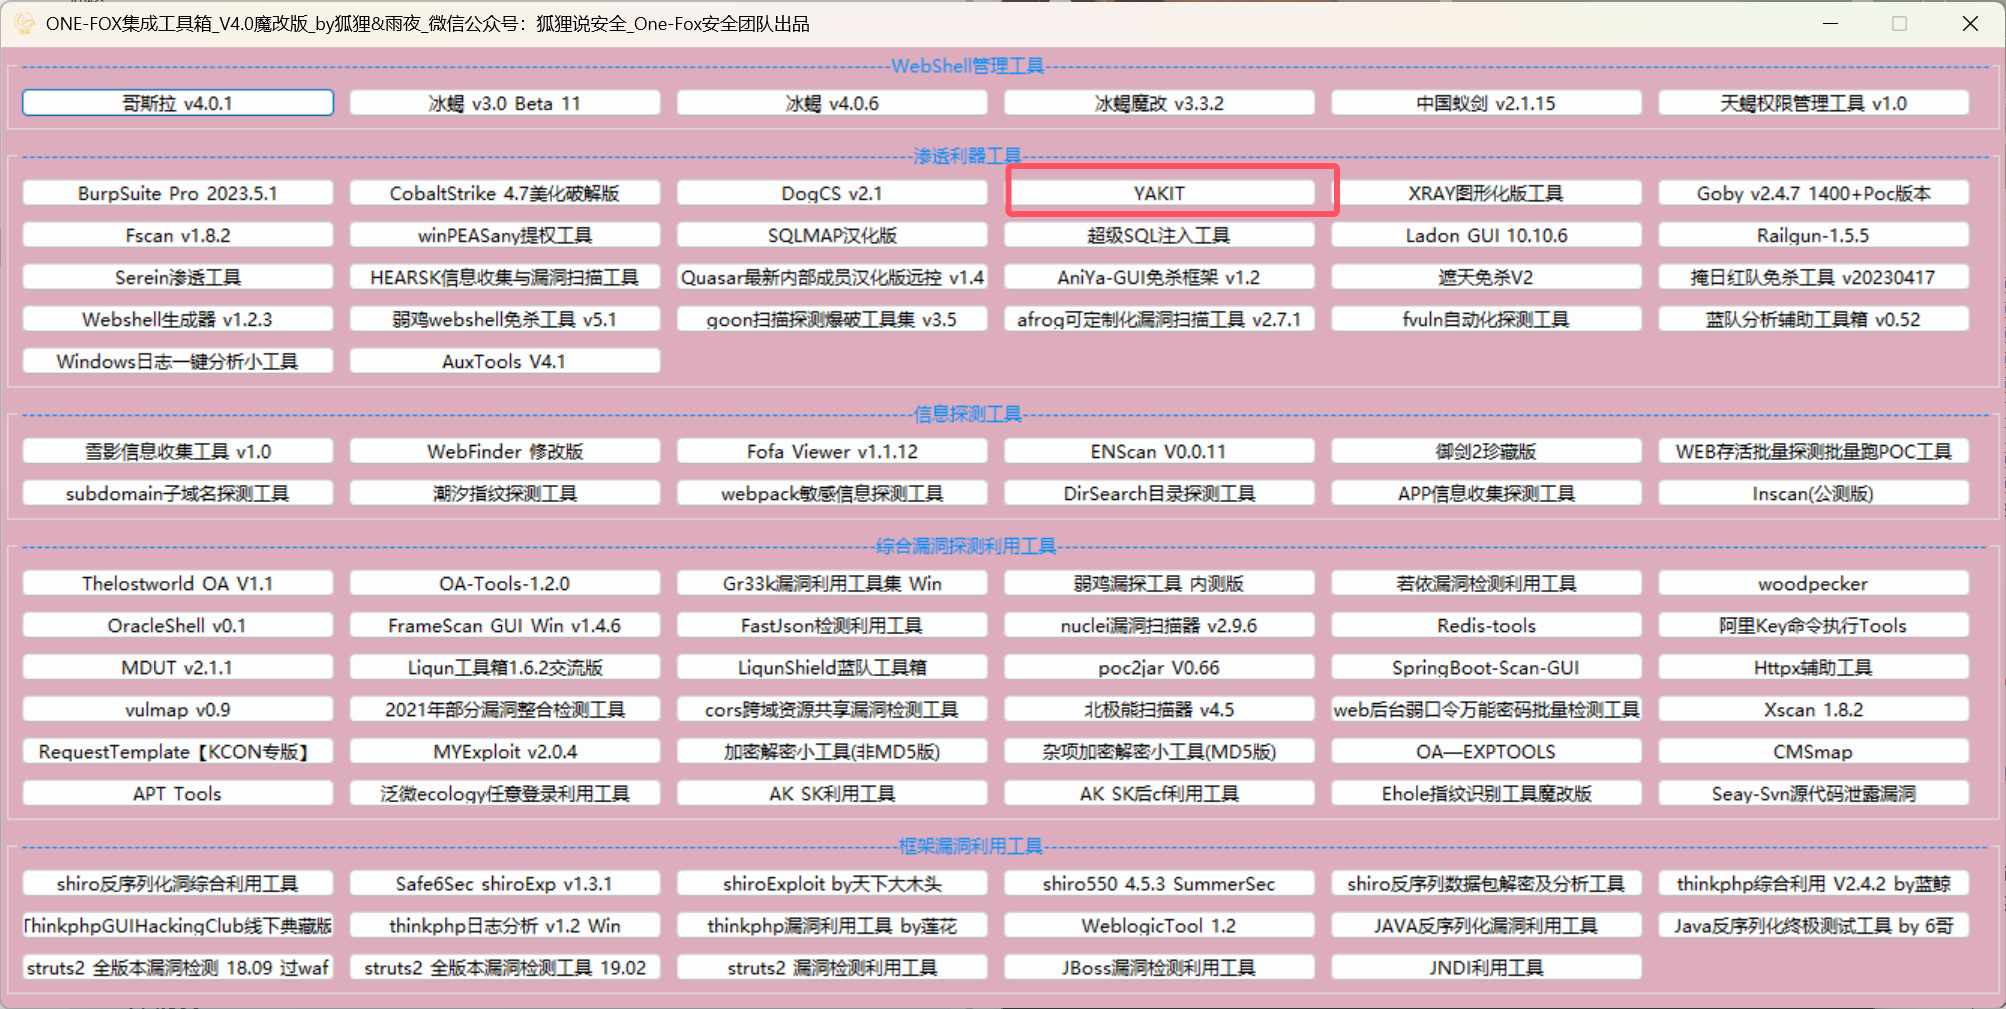
Task: Open AniYa-GUI免杀框架 v1.2
Action: [x=1159, y=277]
